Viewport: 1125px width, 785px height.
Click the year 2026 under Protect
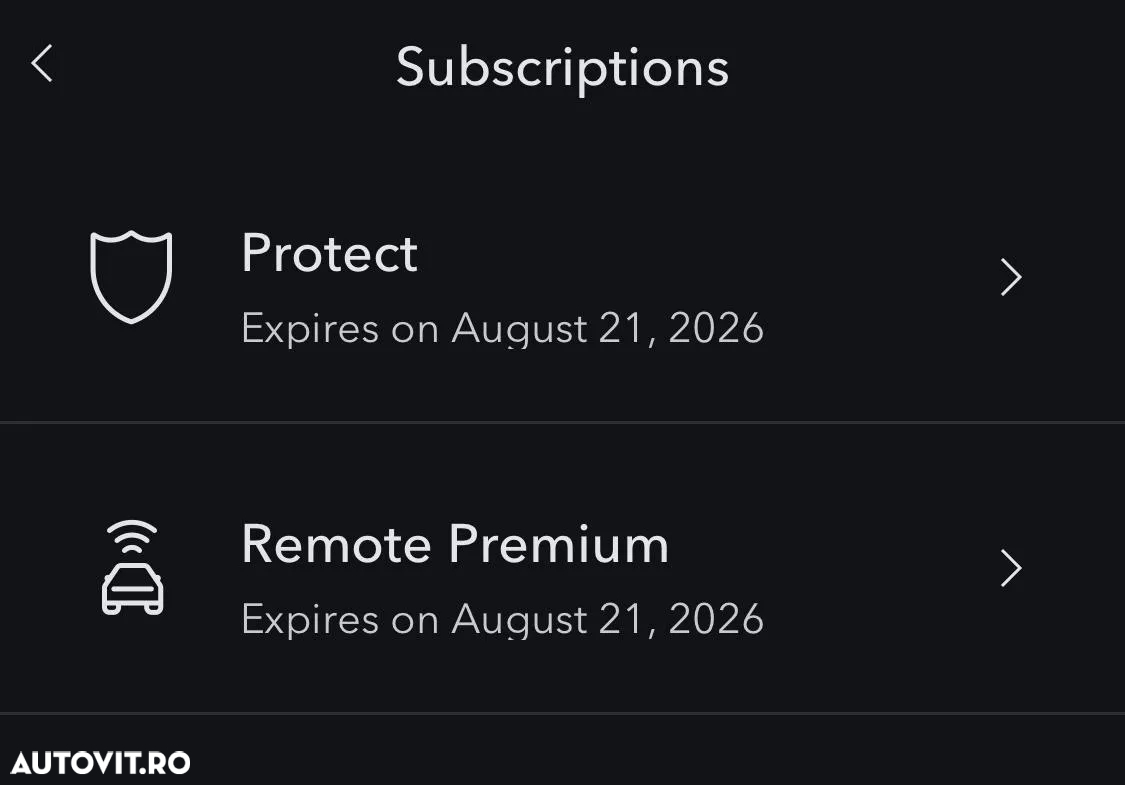pos(716,329)
